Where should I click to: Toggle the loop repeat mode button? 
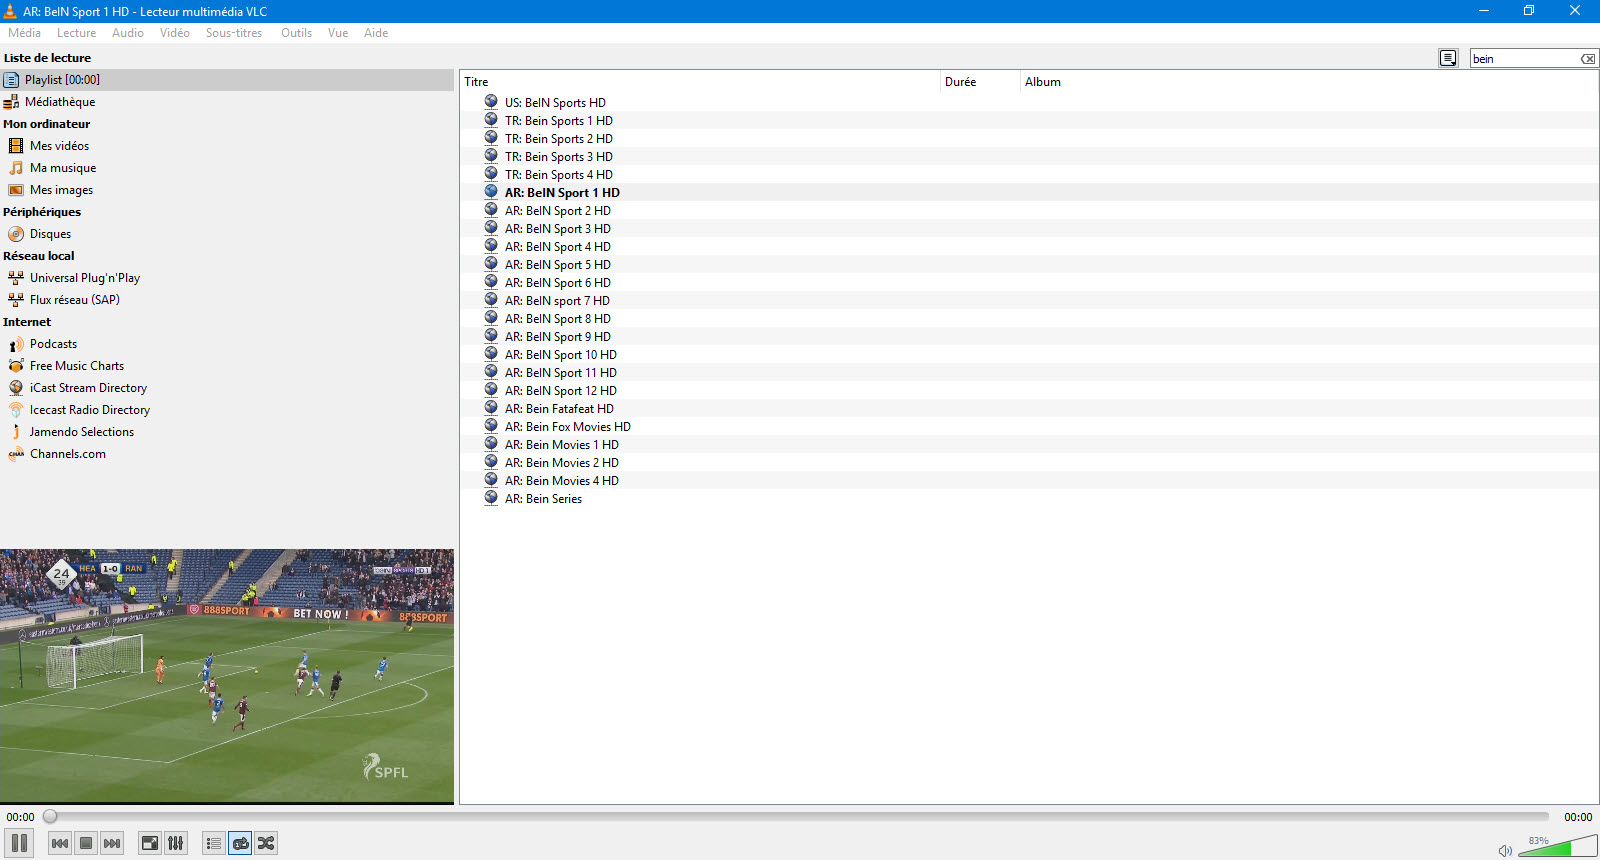point(240,843)
